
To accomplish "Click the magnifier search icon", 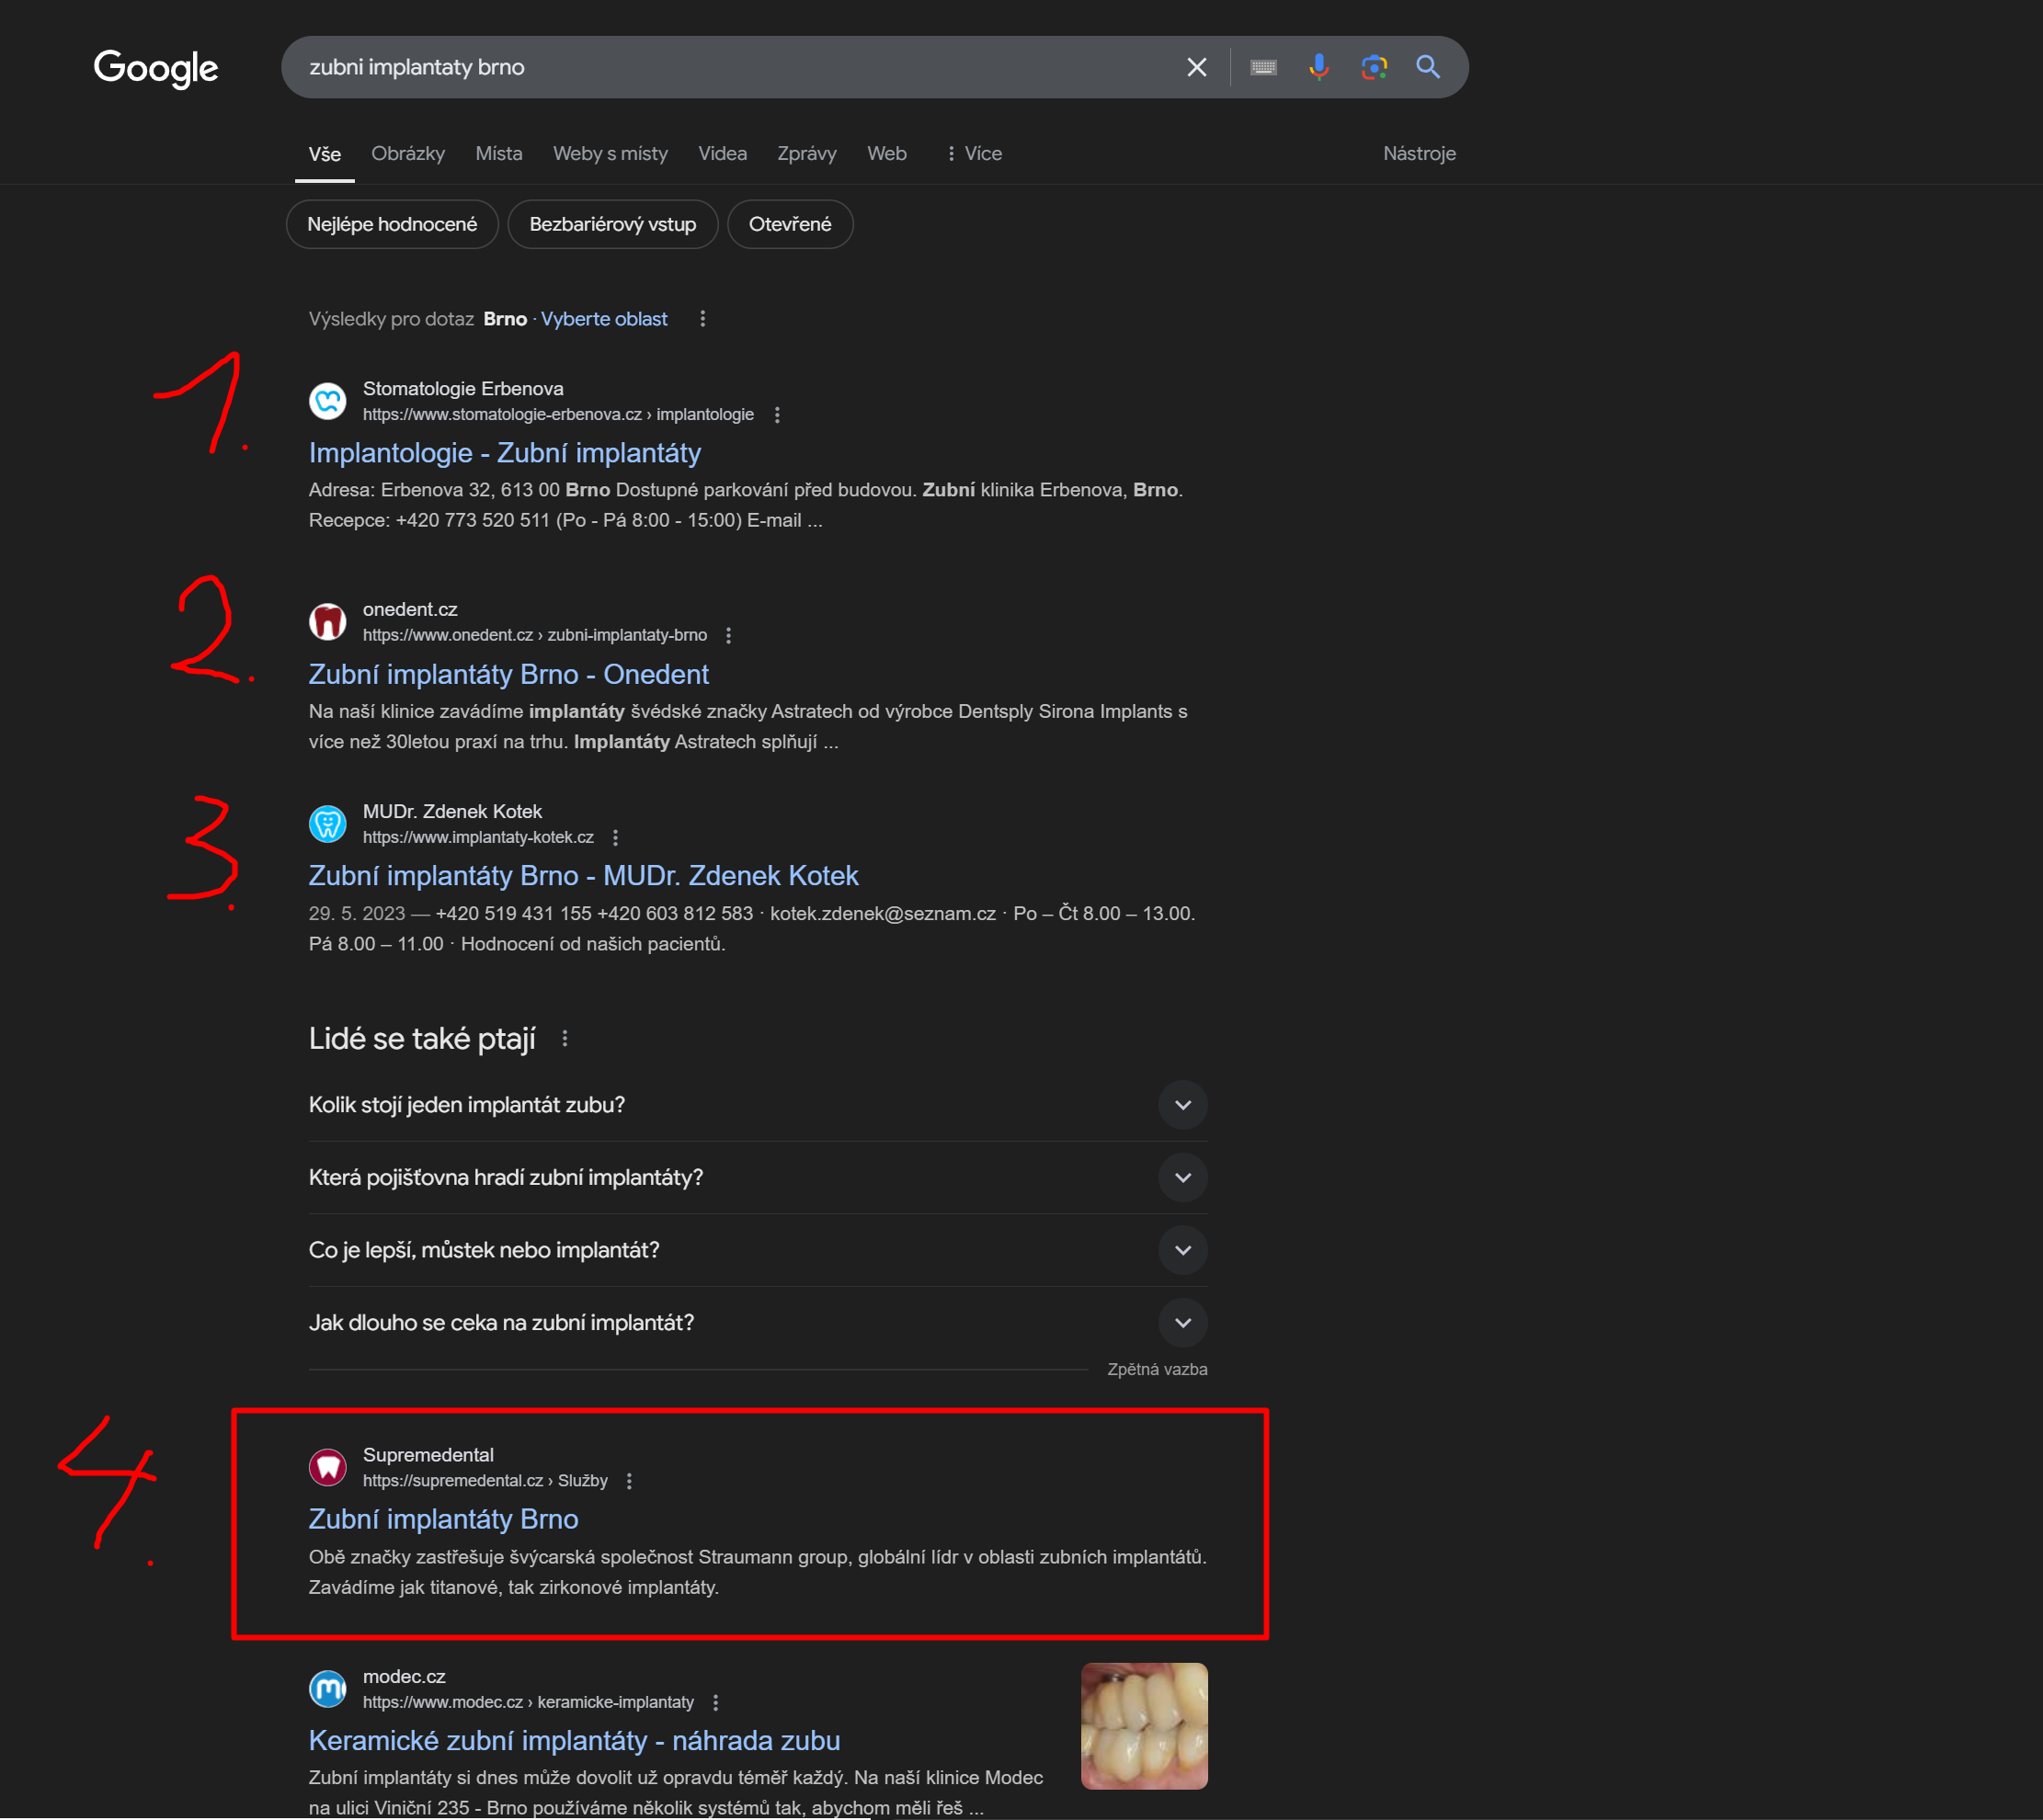I will pos(1427,67).
